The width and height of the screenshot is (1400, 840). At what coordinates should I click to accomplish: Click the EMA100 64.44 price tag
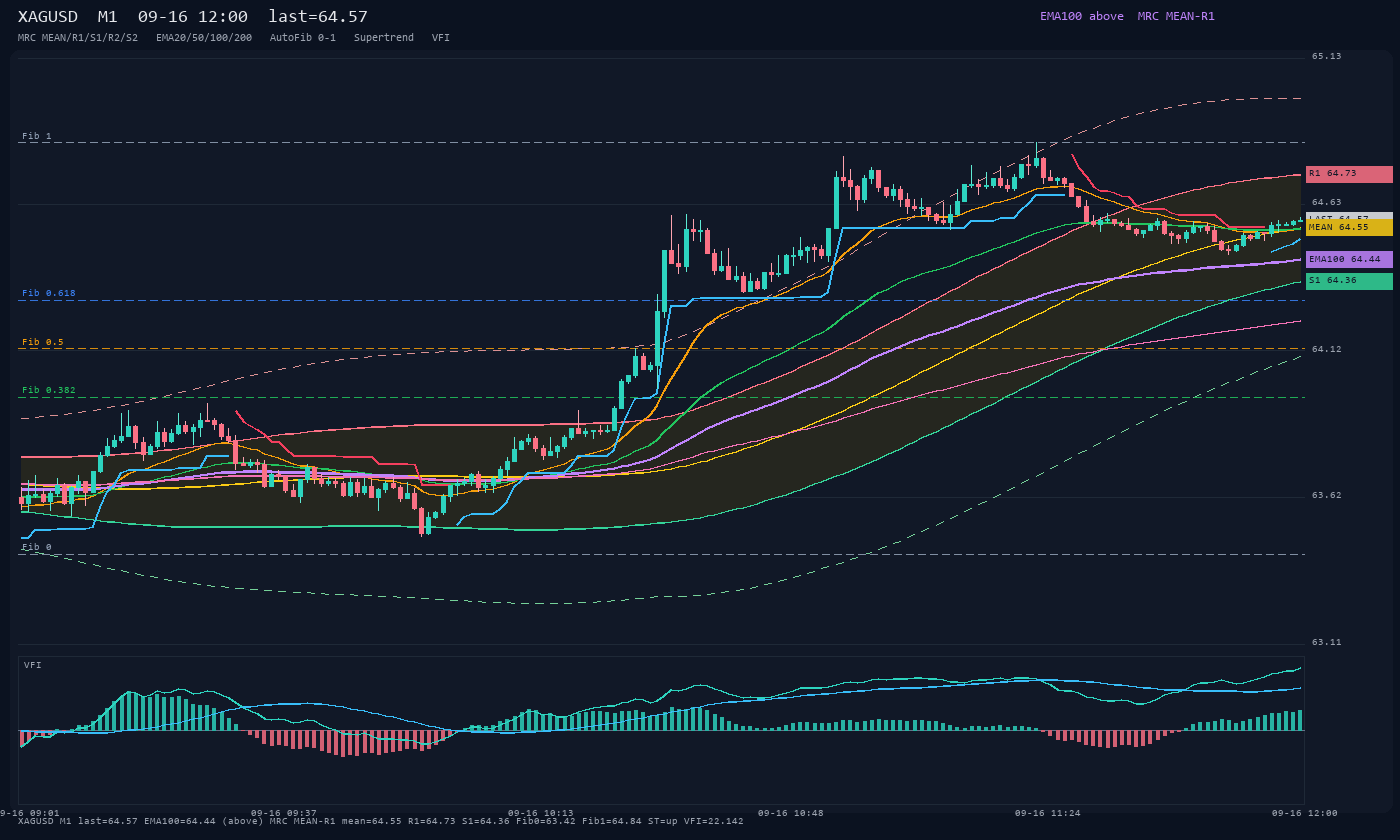(1349, 259)
